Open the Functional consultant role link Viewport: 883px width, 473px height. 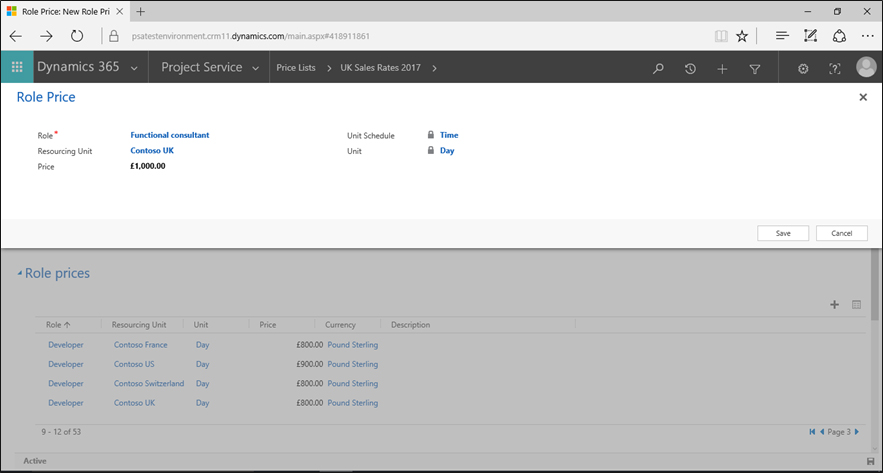170,135
